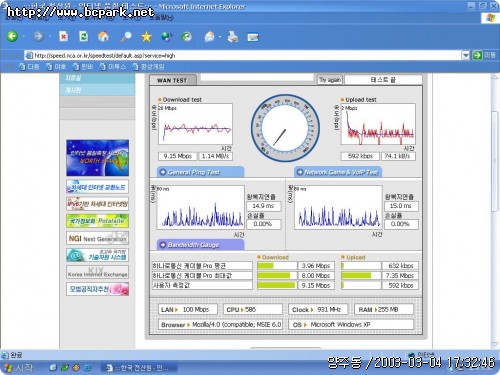The height and width of the screenshot is (375, 500).
Task: Click the OS Microsoft Windows XP box
Action: click(x=351, y=325)
